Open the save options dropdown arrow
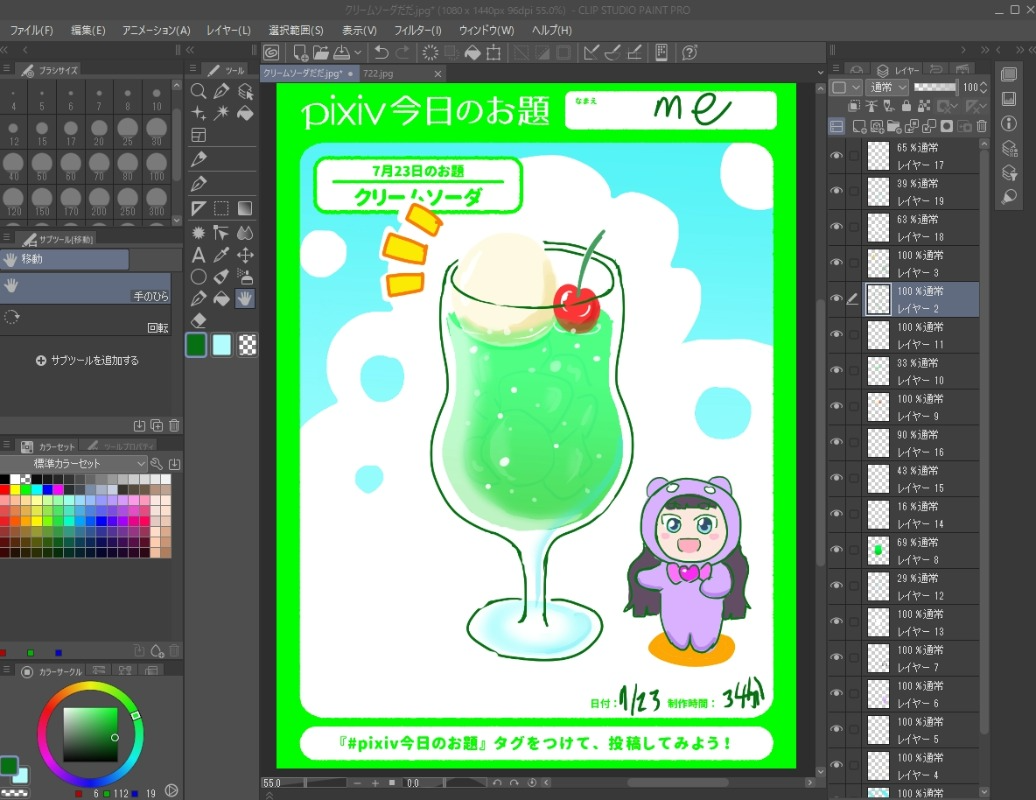Viewport: 1036px width, 800px height. [357, 52]
